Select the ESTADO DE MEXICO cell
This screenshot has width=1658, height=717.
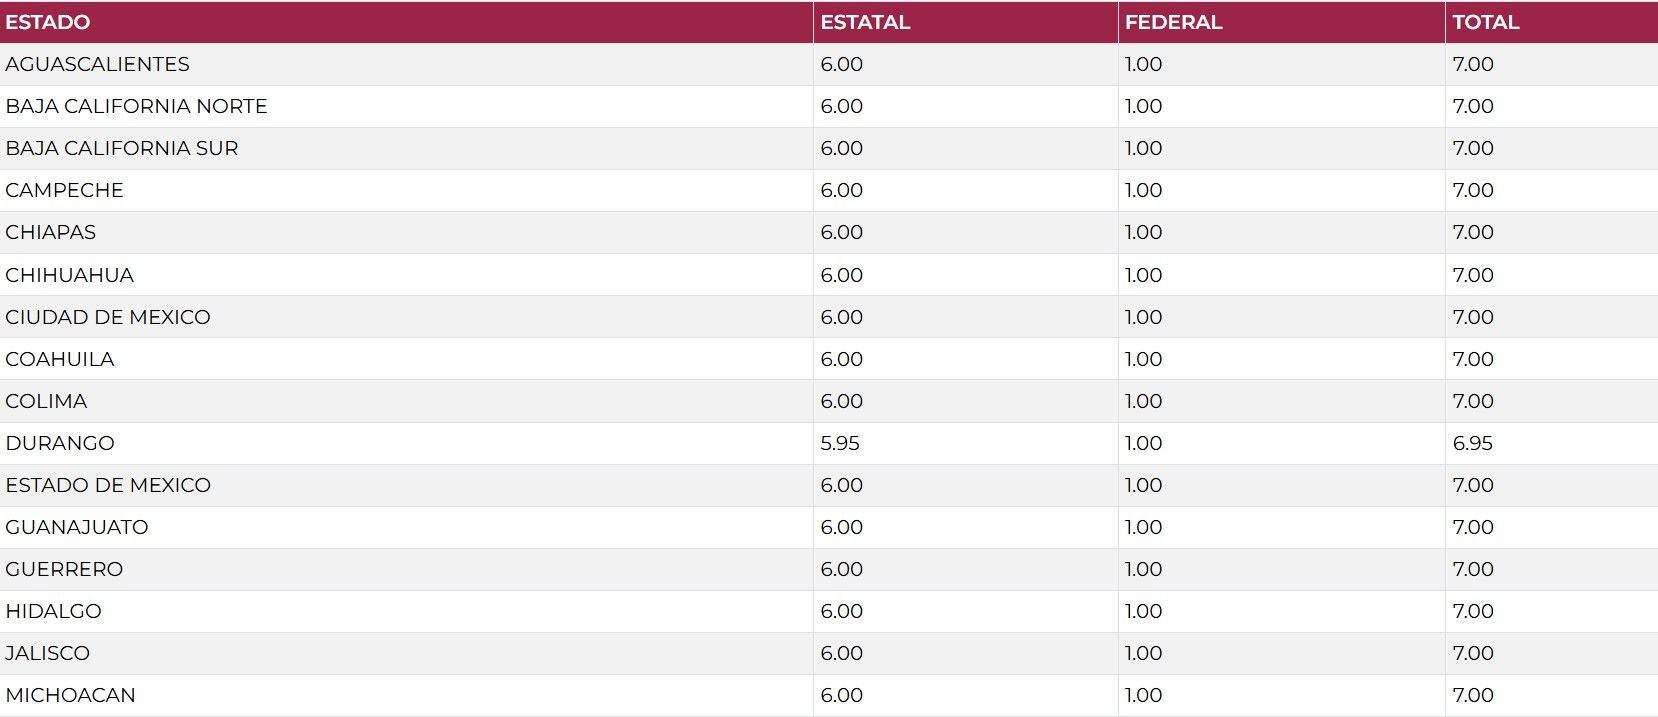(x=108, y=485)
